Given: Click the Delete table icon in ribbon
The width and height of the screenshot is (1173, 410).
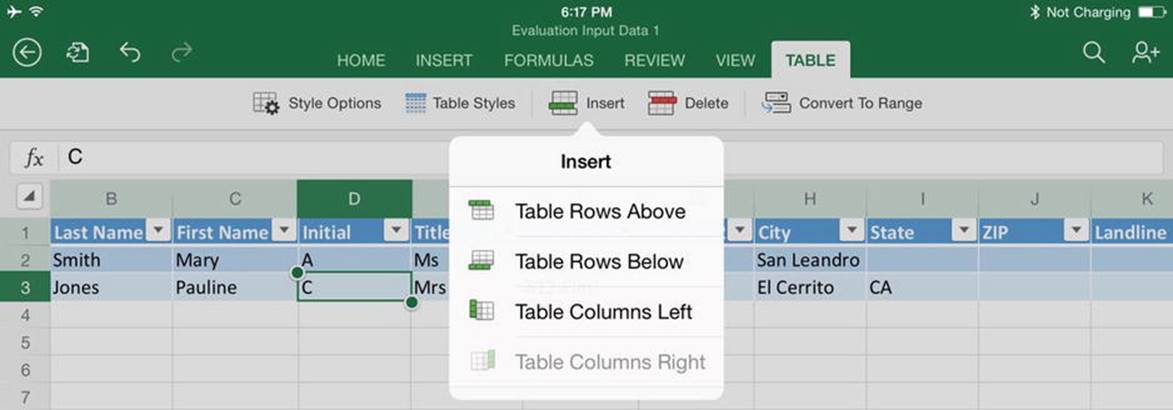Looking at the screenshot, I should tap(661, 103).
